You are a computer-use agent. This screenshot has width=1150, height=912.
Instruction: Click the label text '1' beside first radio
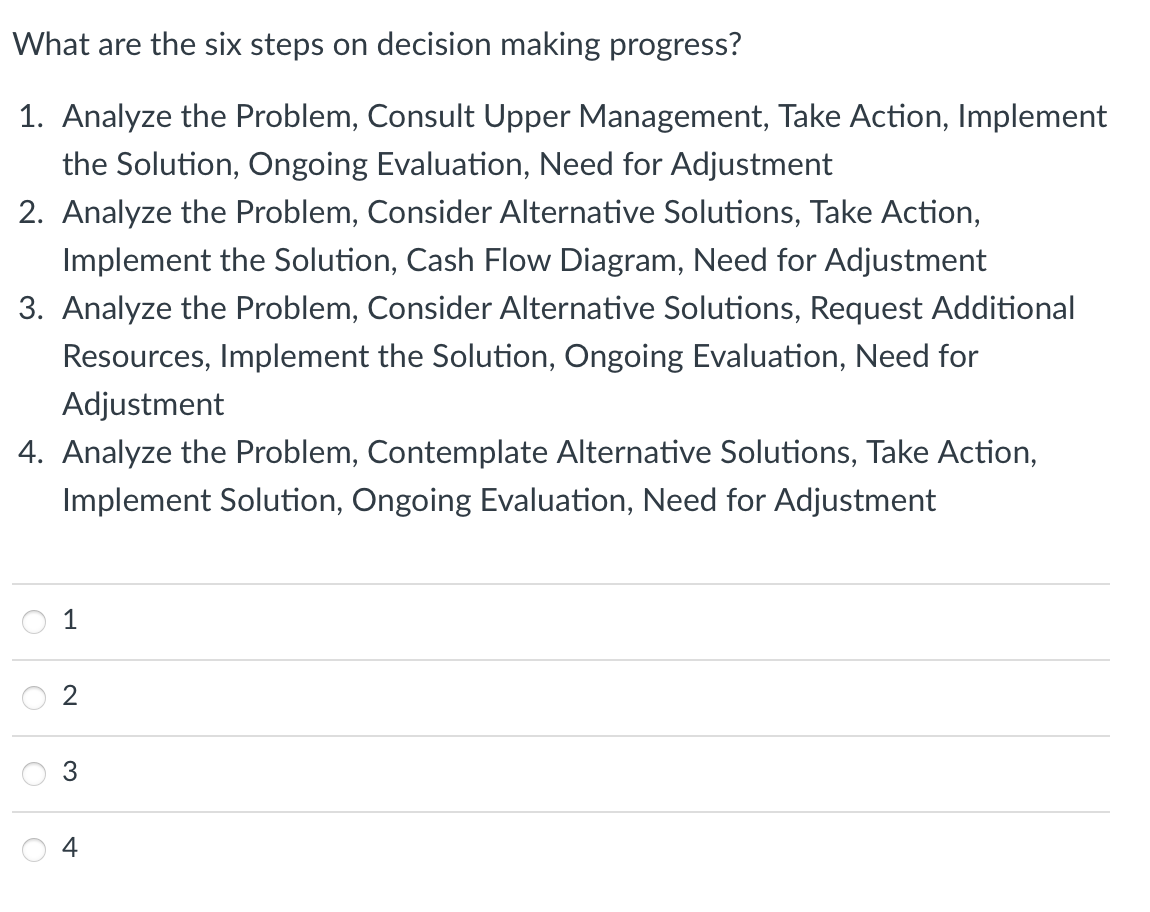69,620
